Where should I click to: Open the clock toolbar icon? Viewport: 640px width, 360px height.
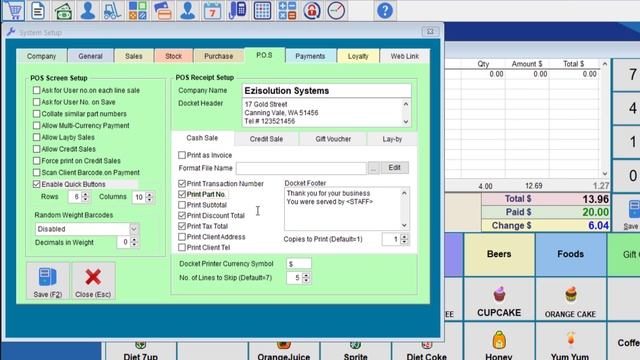pos(336,11)
